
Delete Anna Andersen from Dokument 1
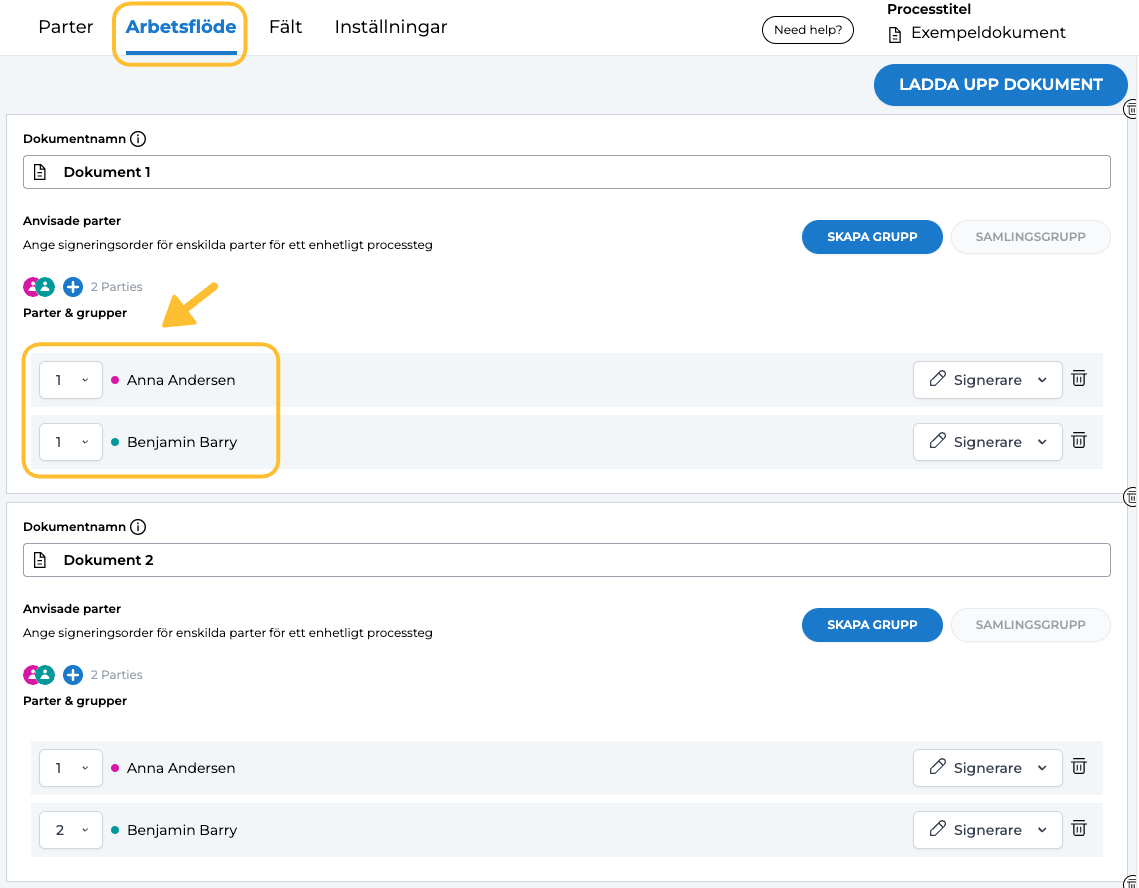(x=1079, y=379)
